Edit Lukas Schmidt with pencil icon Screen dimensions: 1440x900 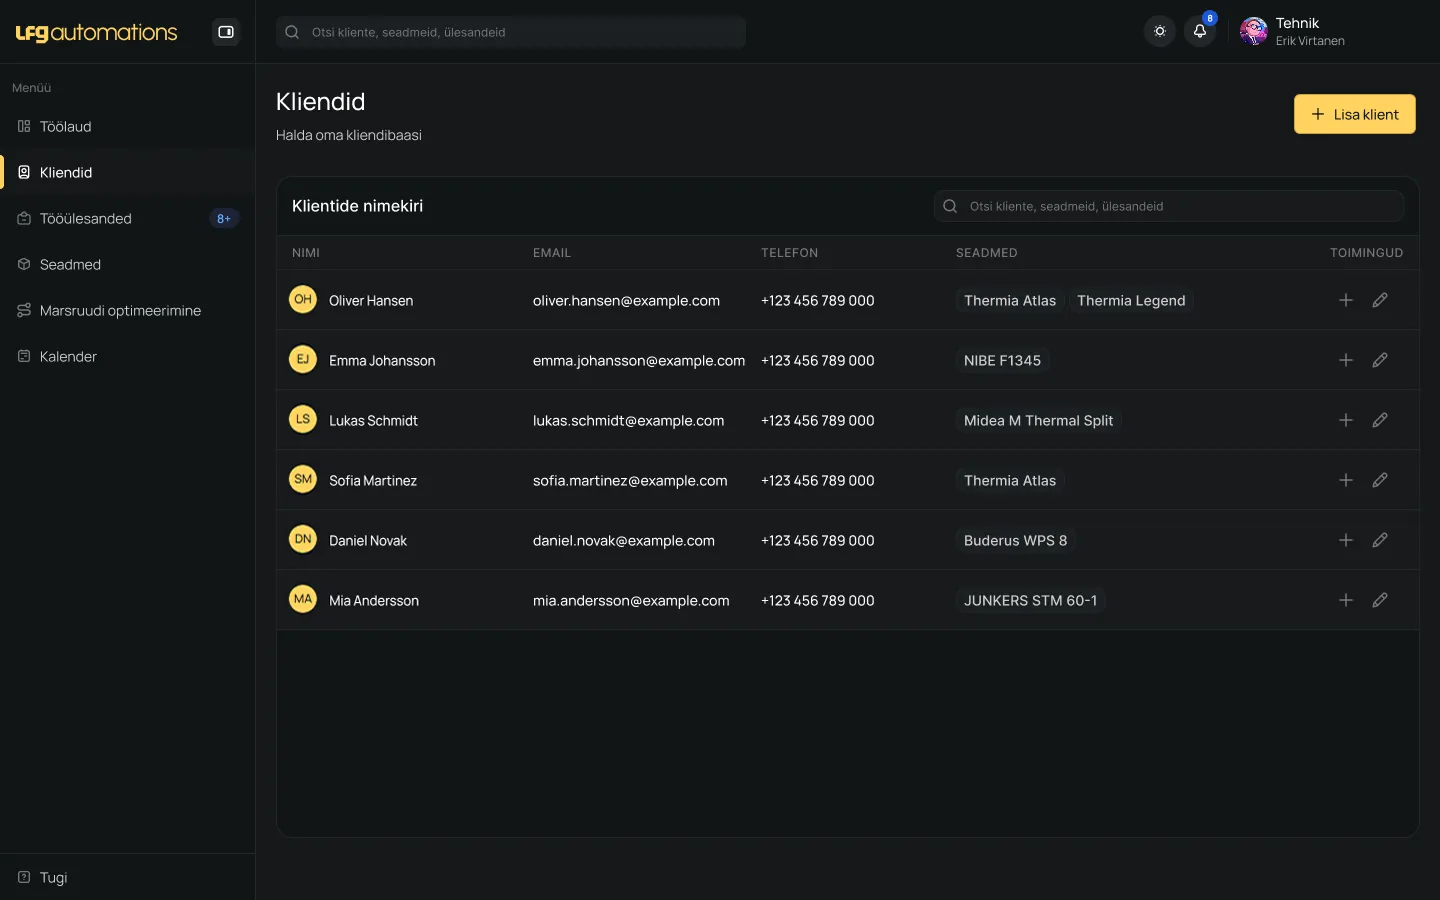click(x=1380, y=420)
